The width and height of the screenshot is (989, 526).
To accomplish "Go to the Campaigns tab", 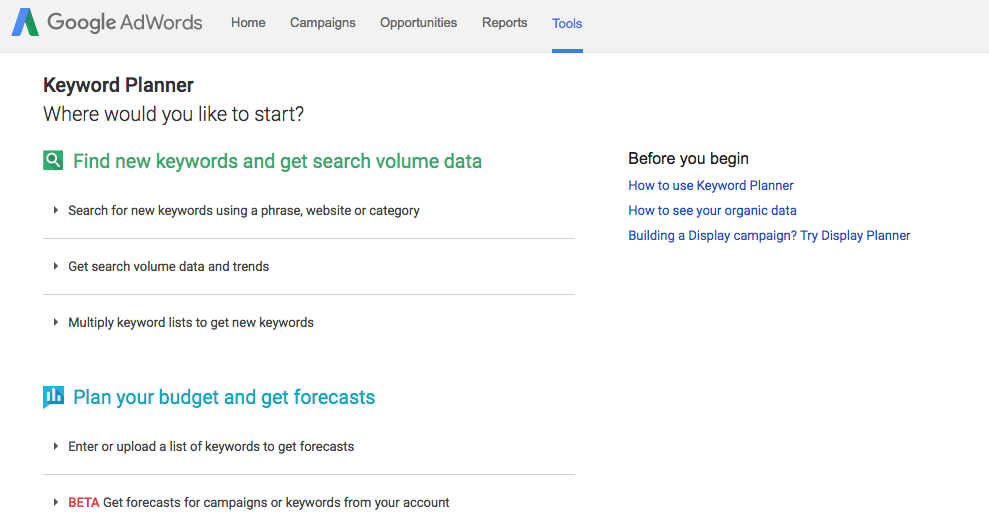I will [322, 23].
